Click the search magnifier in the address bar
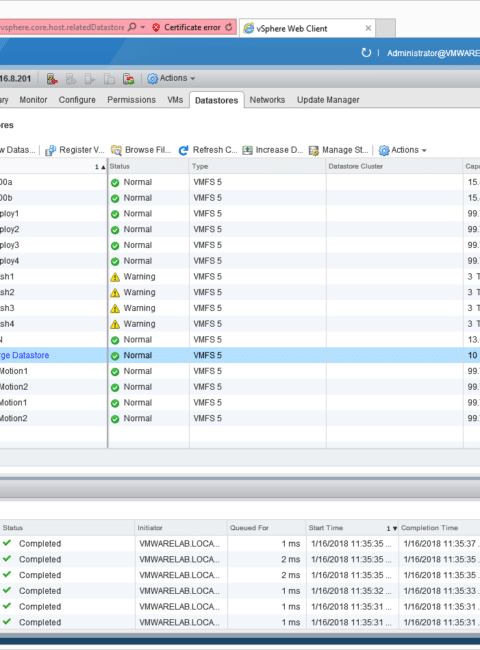Screen dimensions: 480x650 pyautogui.click(x=132, y=27)
